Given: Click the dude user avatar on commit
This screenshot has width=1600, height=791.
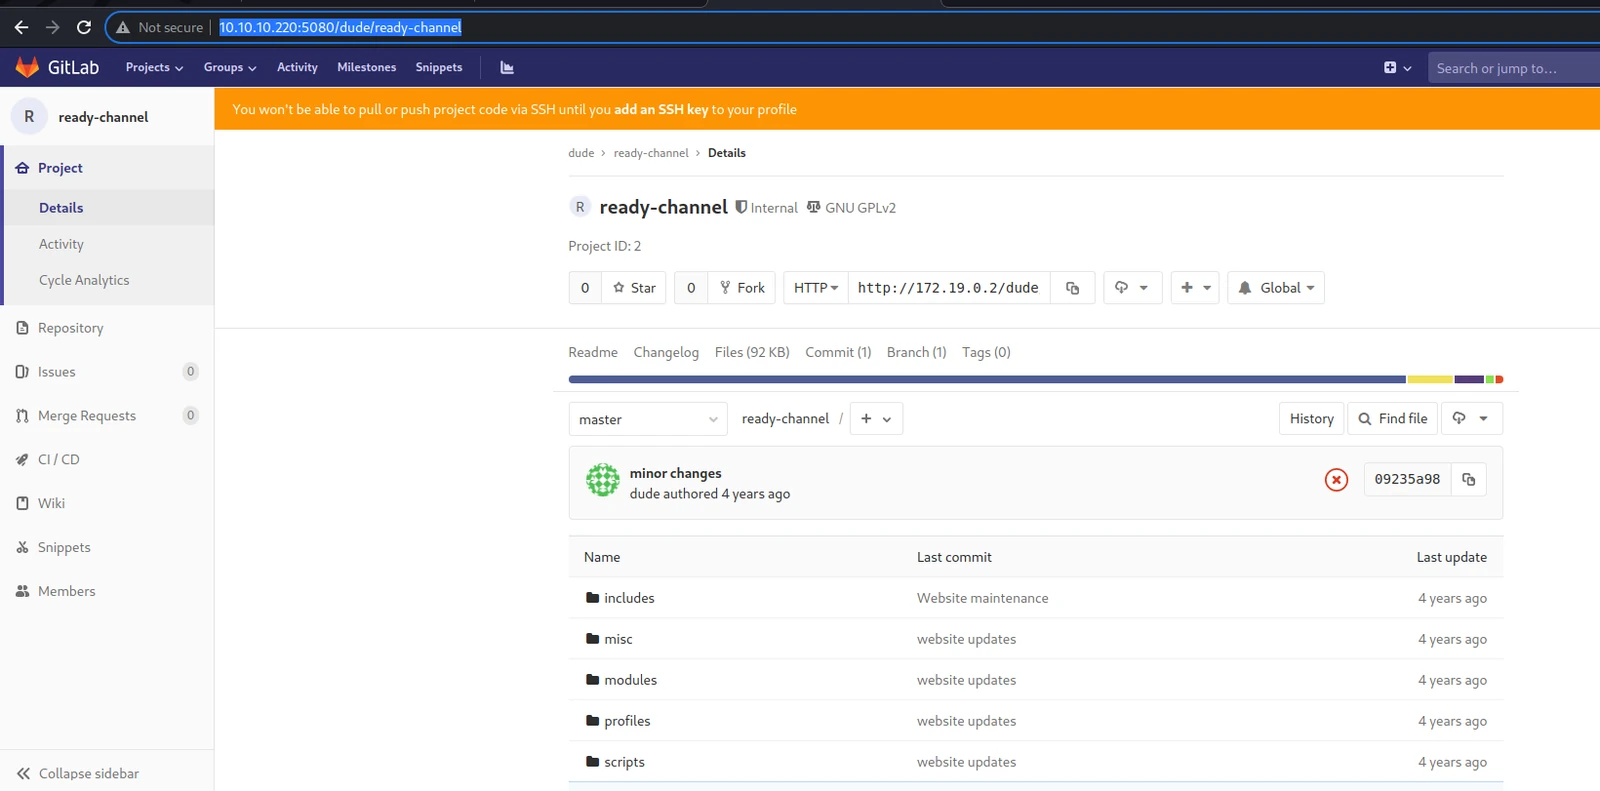Looking at the screenshot, I should pos(603,480).
